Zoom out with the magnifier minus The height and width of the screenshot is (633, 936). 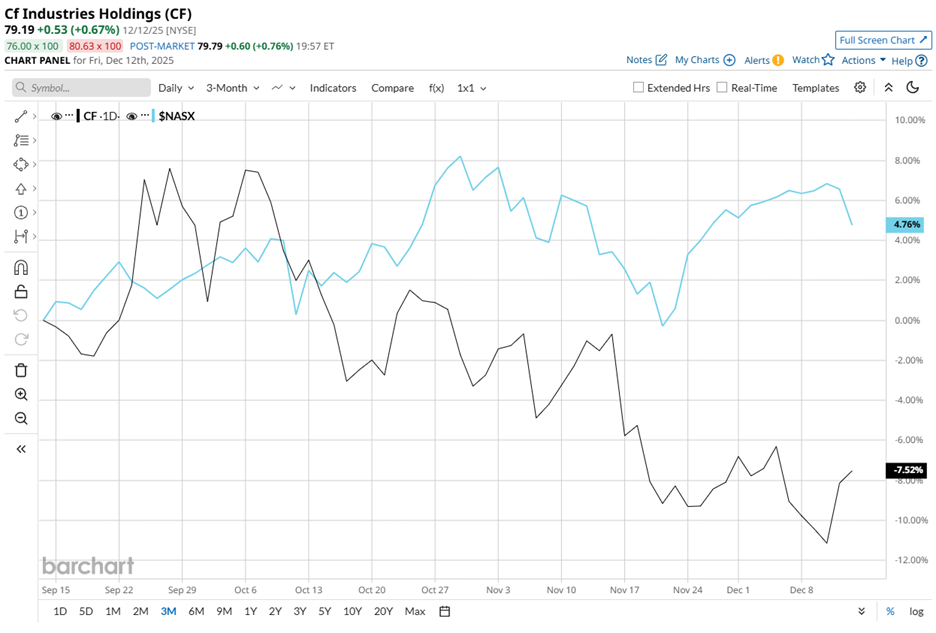pyautogui.click(x=21, y=418)
